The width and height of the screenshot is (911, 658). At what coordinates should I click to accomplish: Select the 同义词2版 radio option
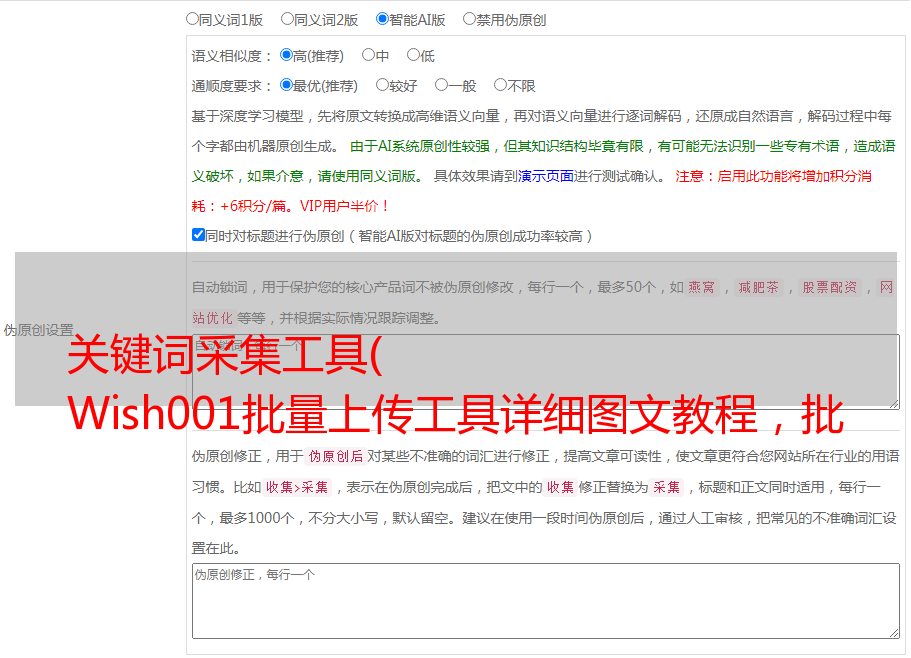pyautogui.click(x=287, y=18)
